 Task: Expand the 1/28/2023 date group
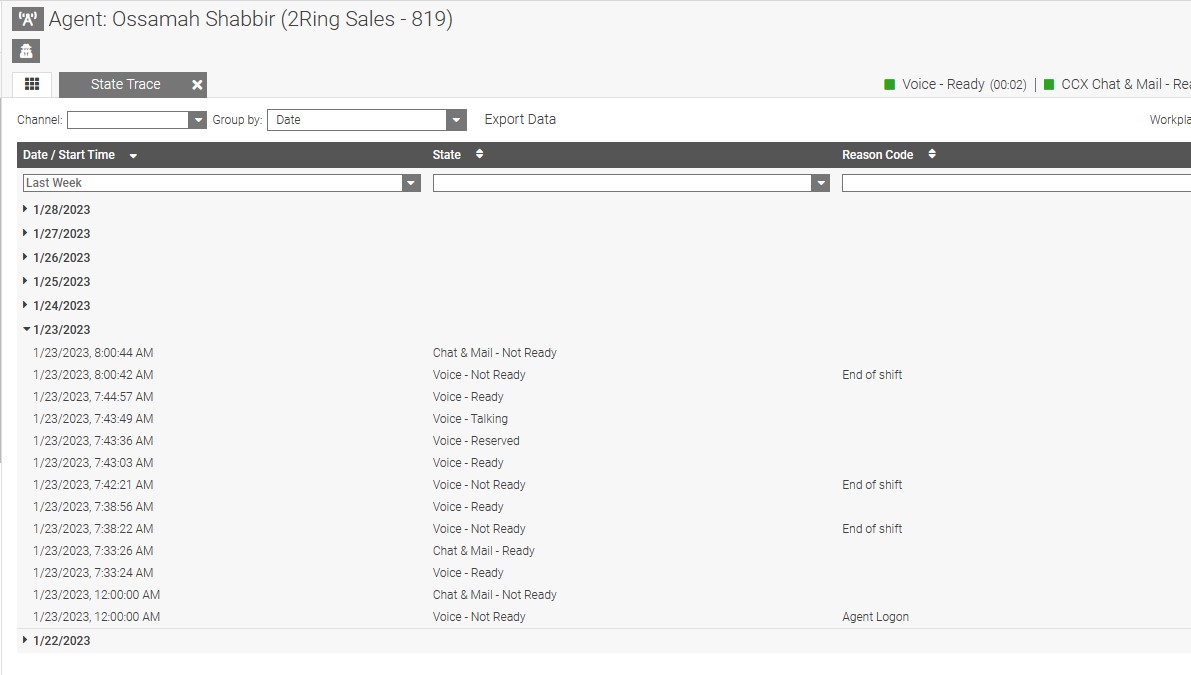point(25,210)
